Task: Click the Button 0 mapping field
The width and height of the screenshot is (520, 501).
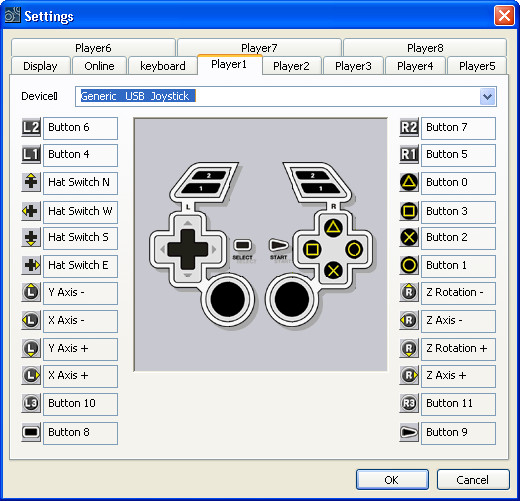Action: (458, 183)
